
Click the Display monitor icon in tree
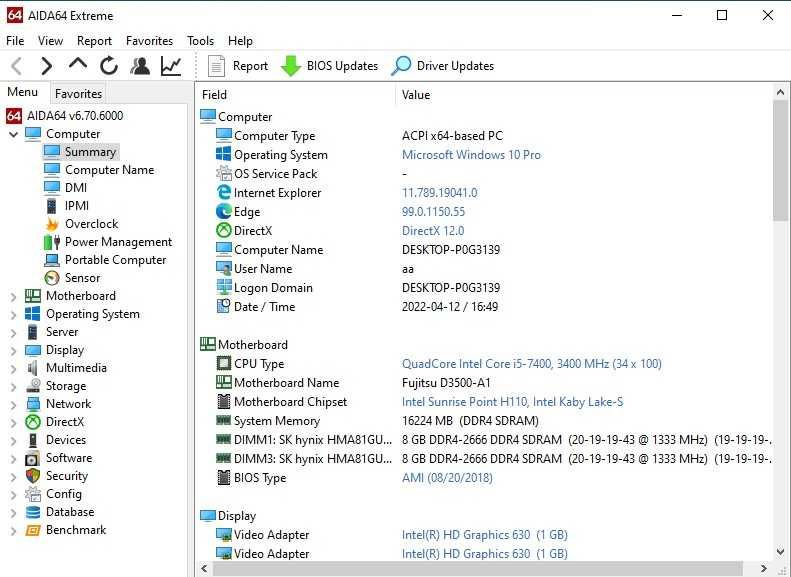[33, 350]
